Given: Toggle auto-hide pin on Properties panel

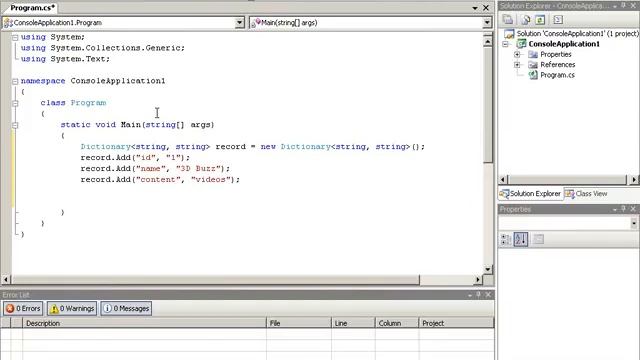Looking at the screenshot, I should point(623,209).
